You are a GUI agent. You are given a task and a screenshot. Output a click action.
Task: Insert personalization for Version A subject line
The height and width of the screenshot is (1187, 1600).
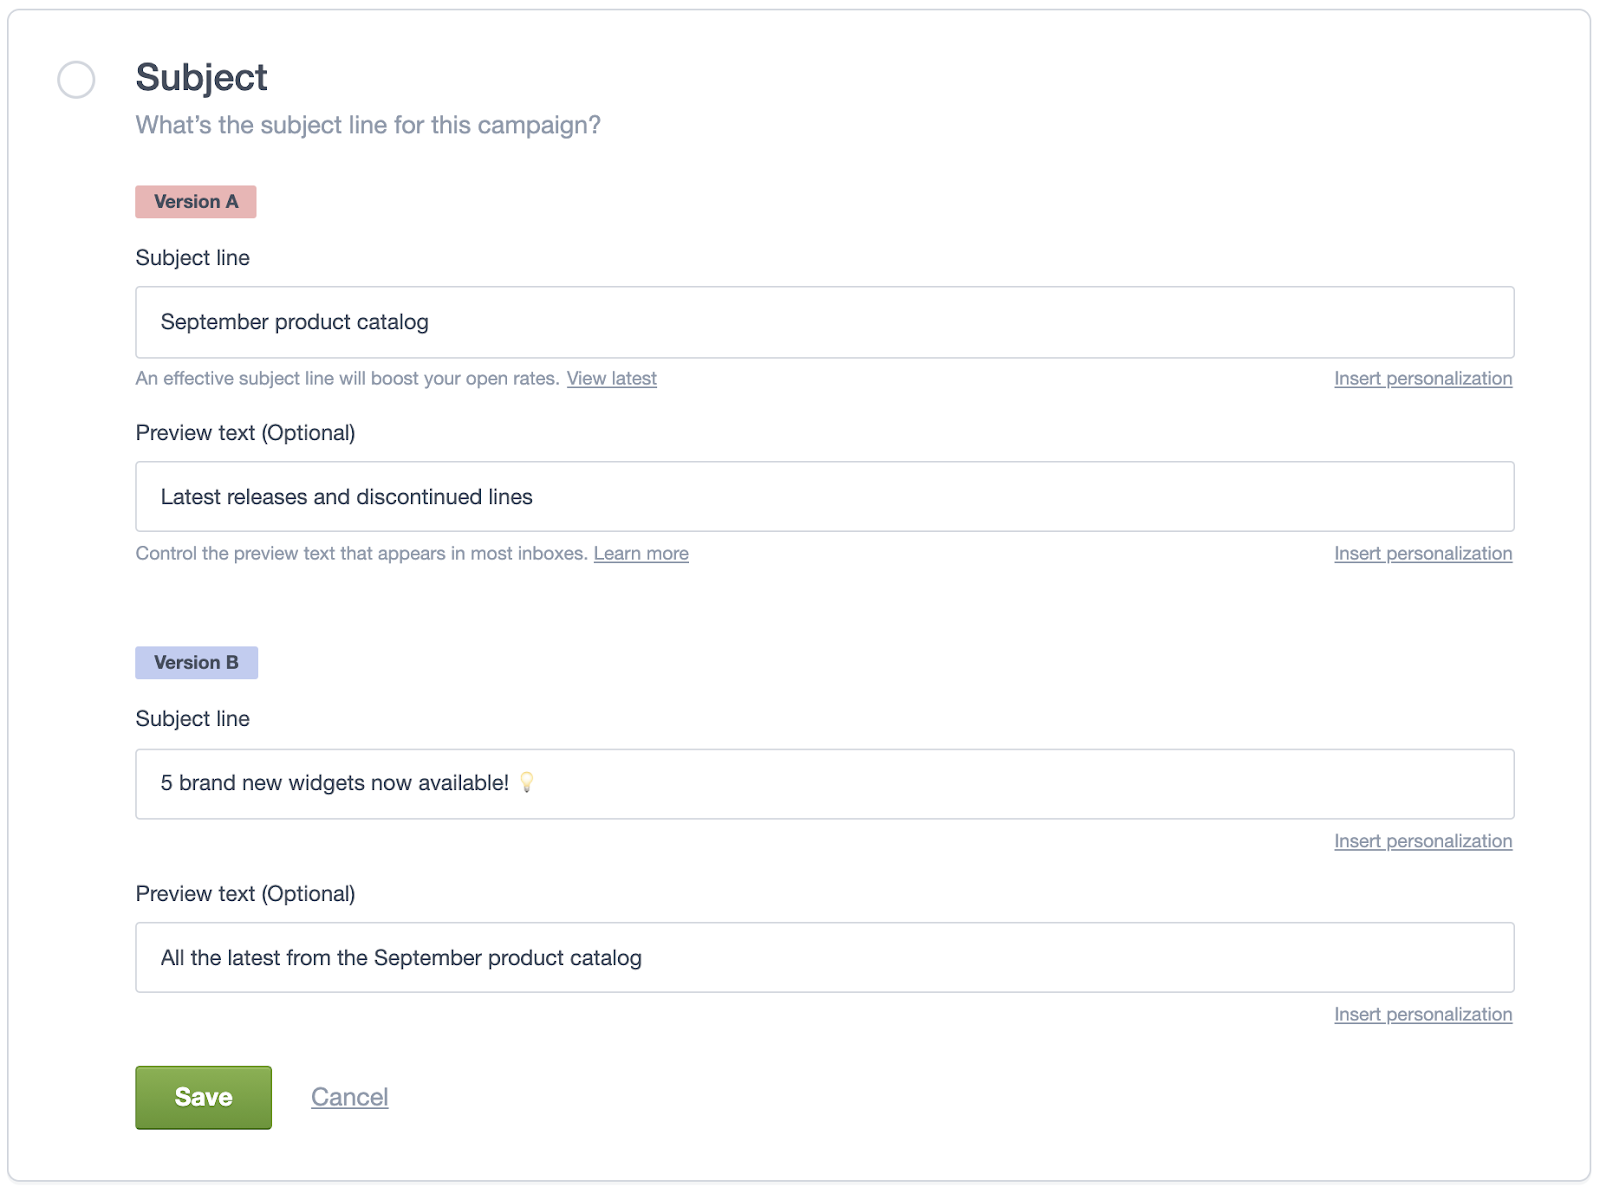coord(1423,378)
